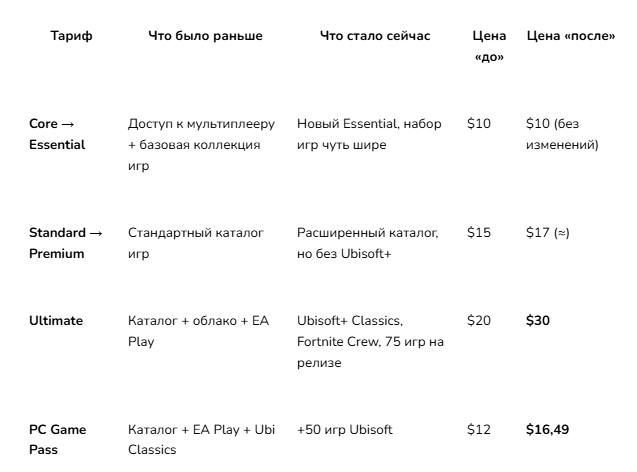
Task: Click the «$15» price cell
Action: 479,233
